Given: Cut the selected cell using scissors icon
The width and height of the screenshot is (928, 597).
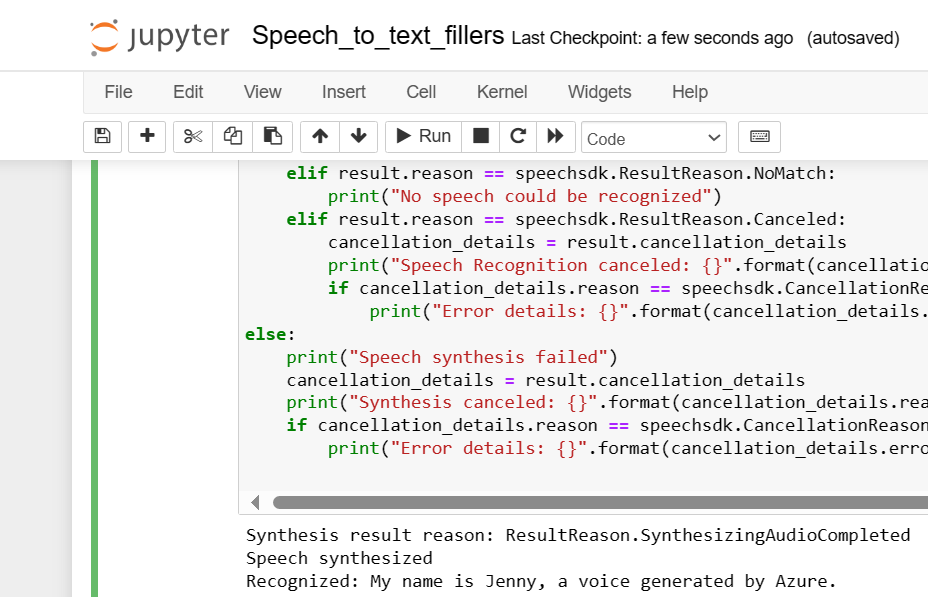Looking at the screenshot, I should tap(192, 137).
